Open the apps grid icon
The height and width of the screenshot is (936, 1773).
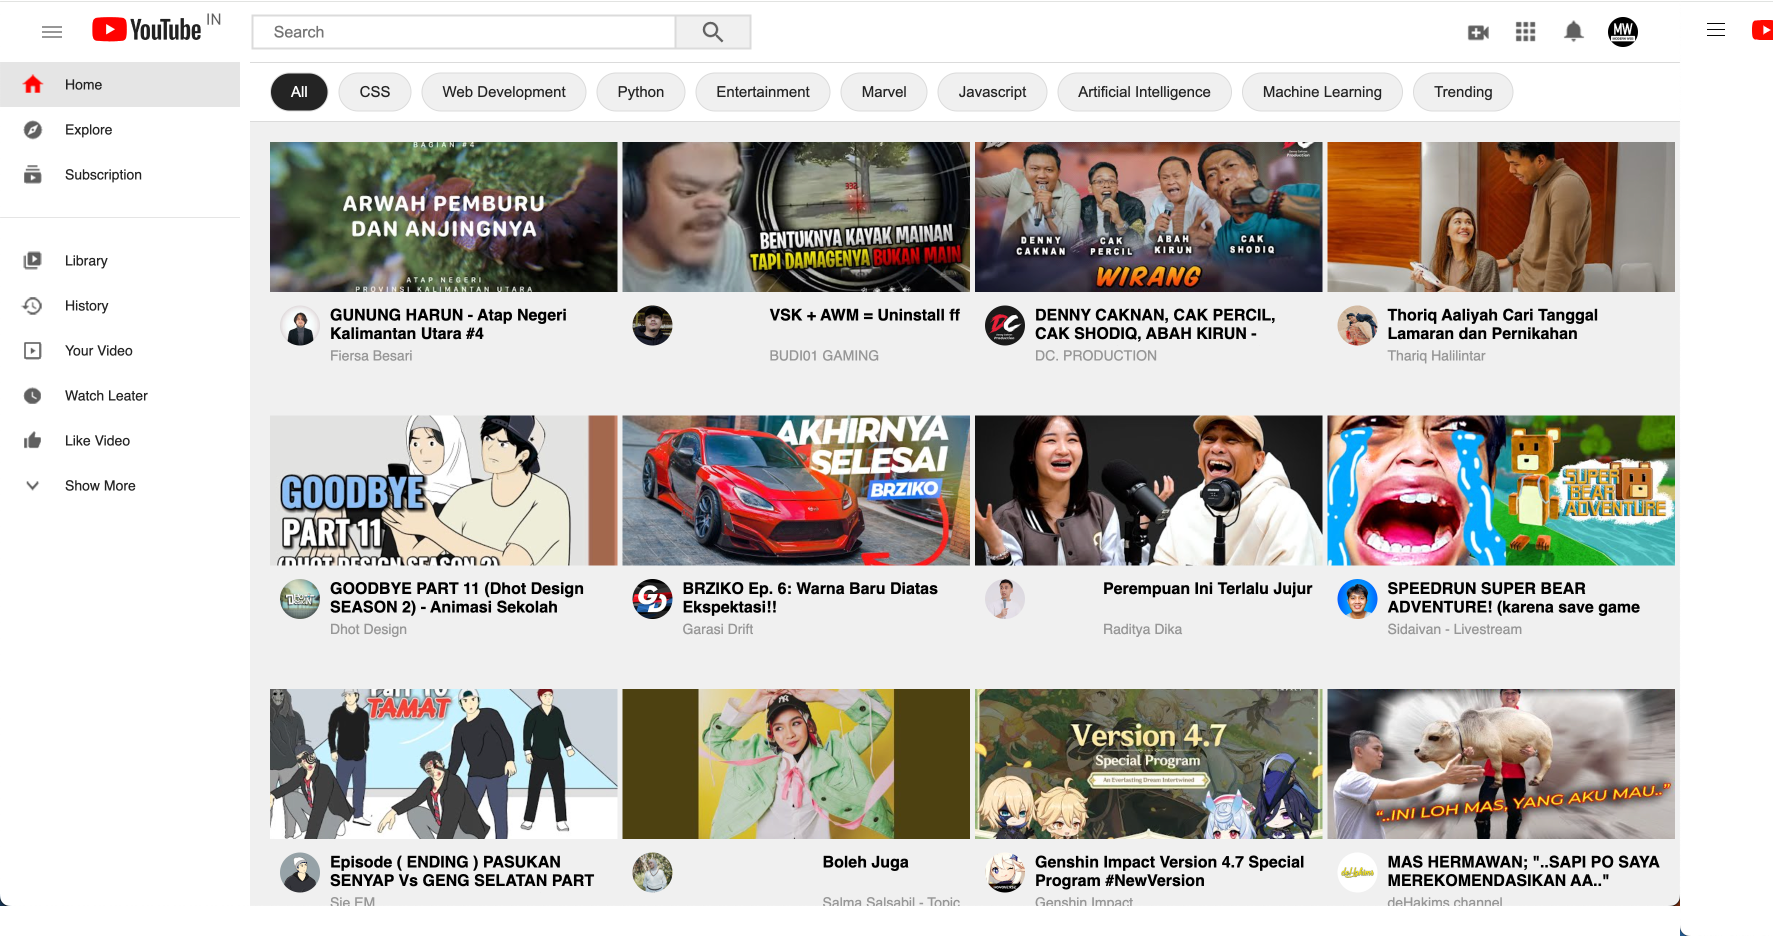pyautogui.click(x=1525, y=32)
